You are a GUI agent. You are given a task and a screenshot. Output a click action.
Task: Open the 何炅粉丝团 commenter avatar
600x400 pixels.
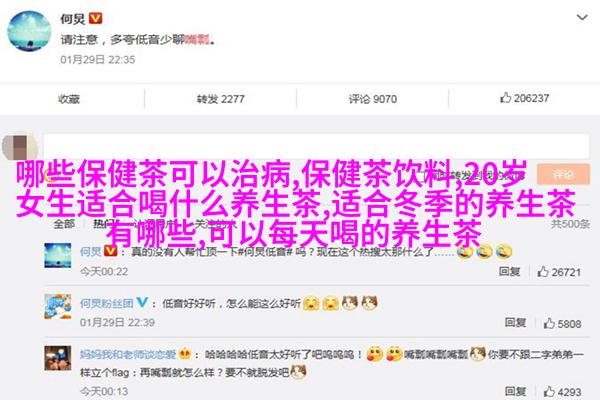(58, 307)
